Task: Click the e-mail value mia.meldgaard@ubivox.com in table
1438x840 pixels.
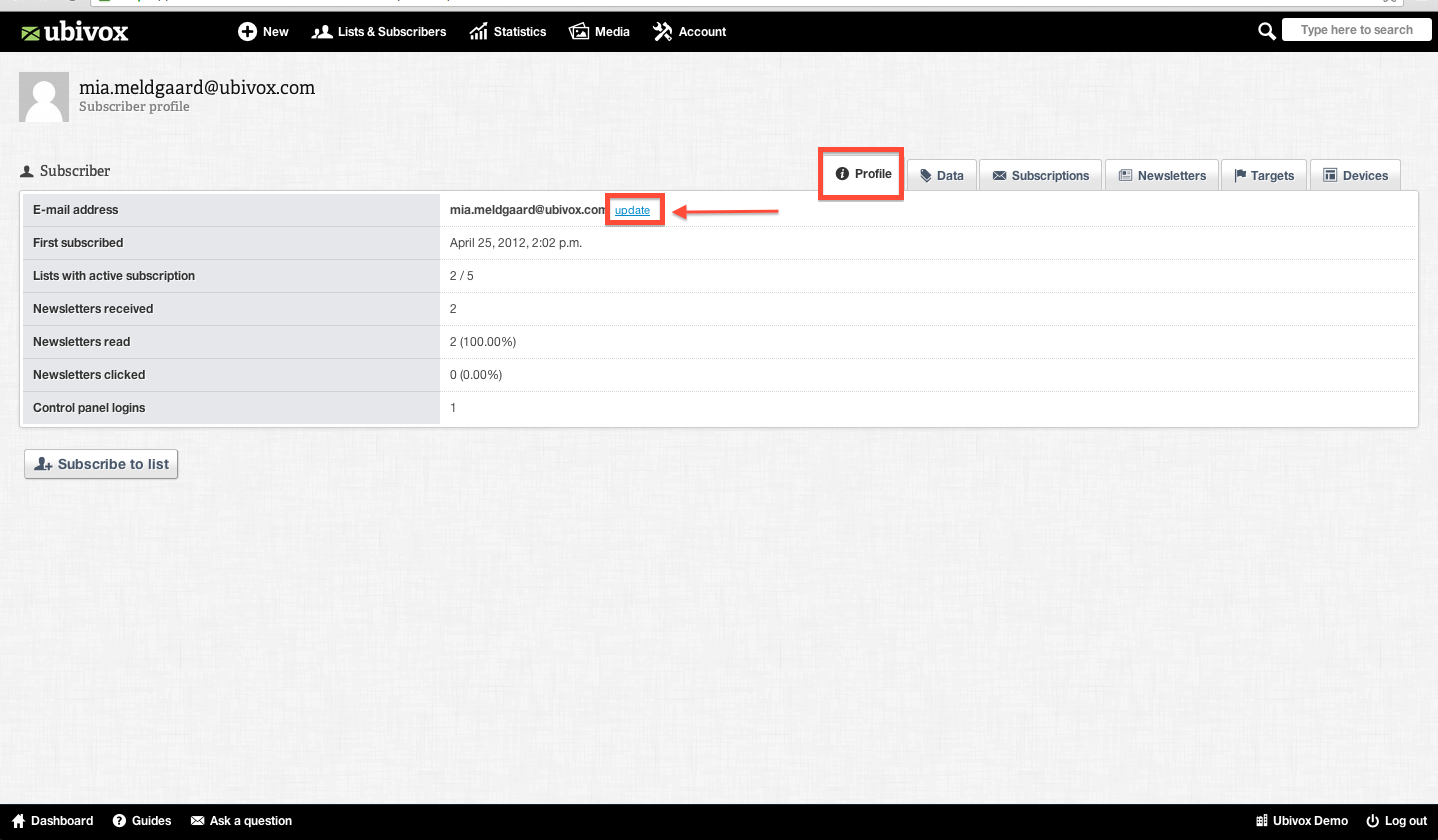Action: pyautogui.click(x=528, y=210)
